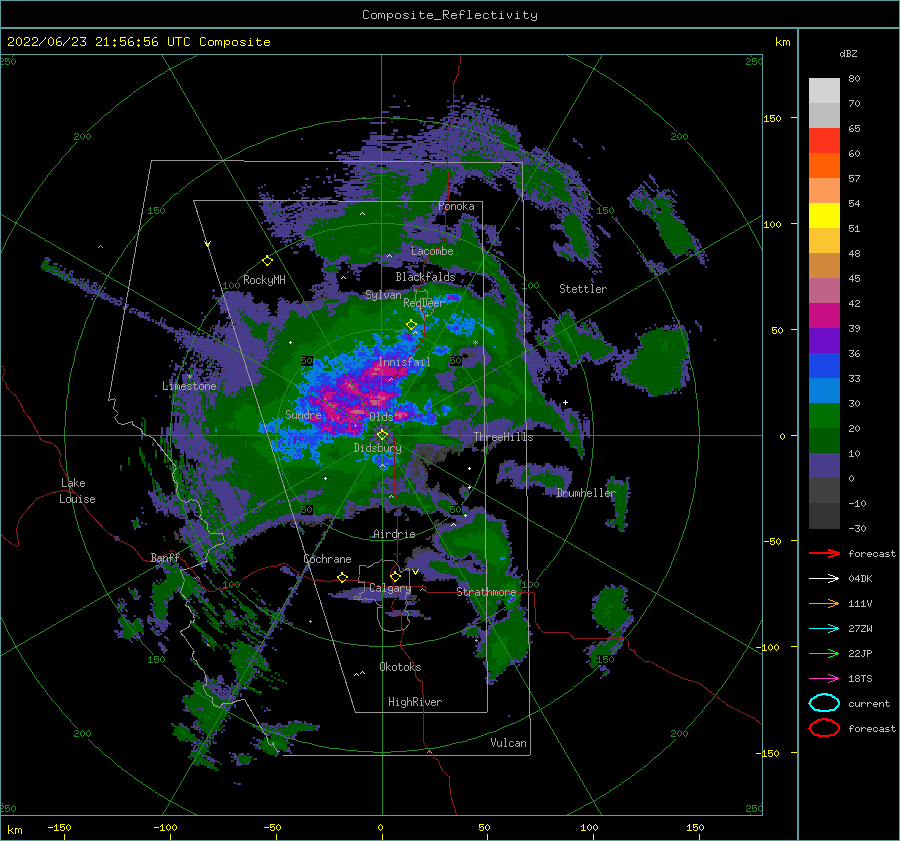
Task: Click the Drumheller town label
Action: point(586,493)
